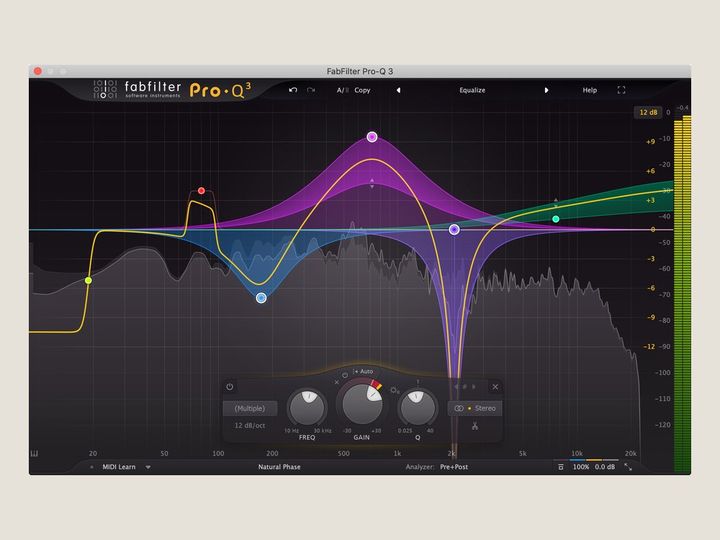Screen dimensions: 720x540
Task: Click the FREQ knob
Action: point(307,407)
